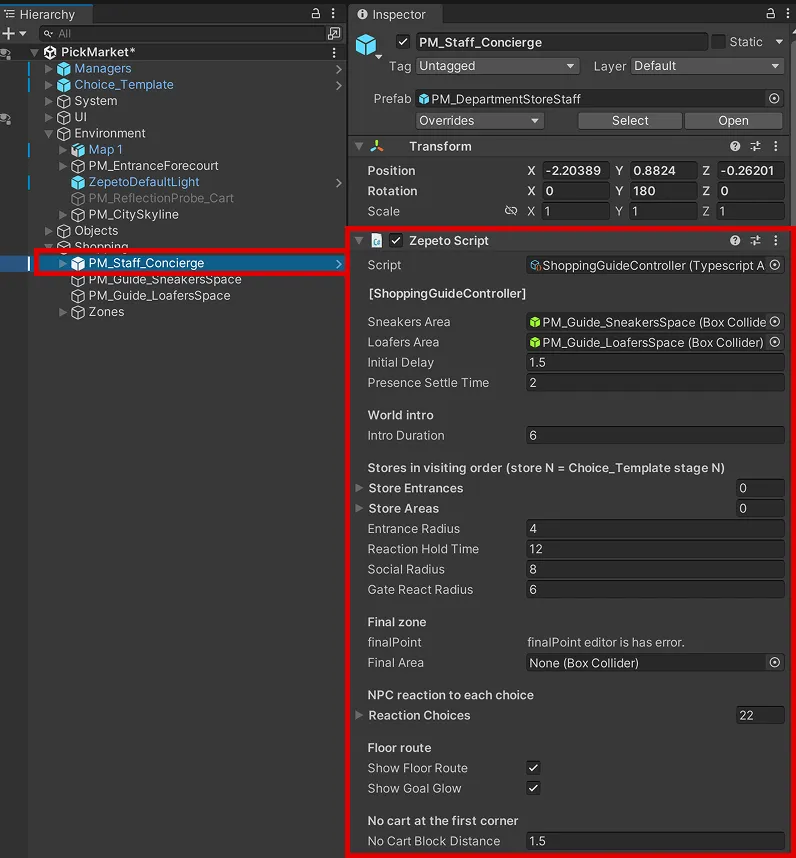796x858 pixels.
Task: Open Zepeto Script three-dot options menu
Action: (x=775, y=240)
